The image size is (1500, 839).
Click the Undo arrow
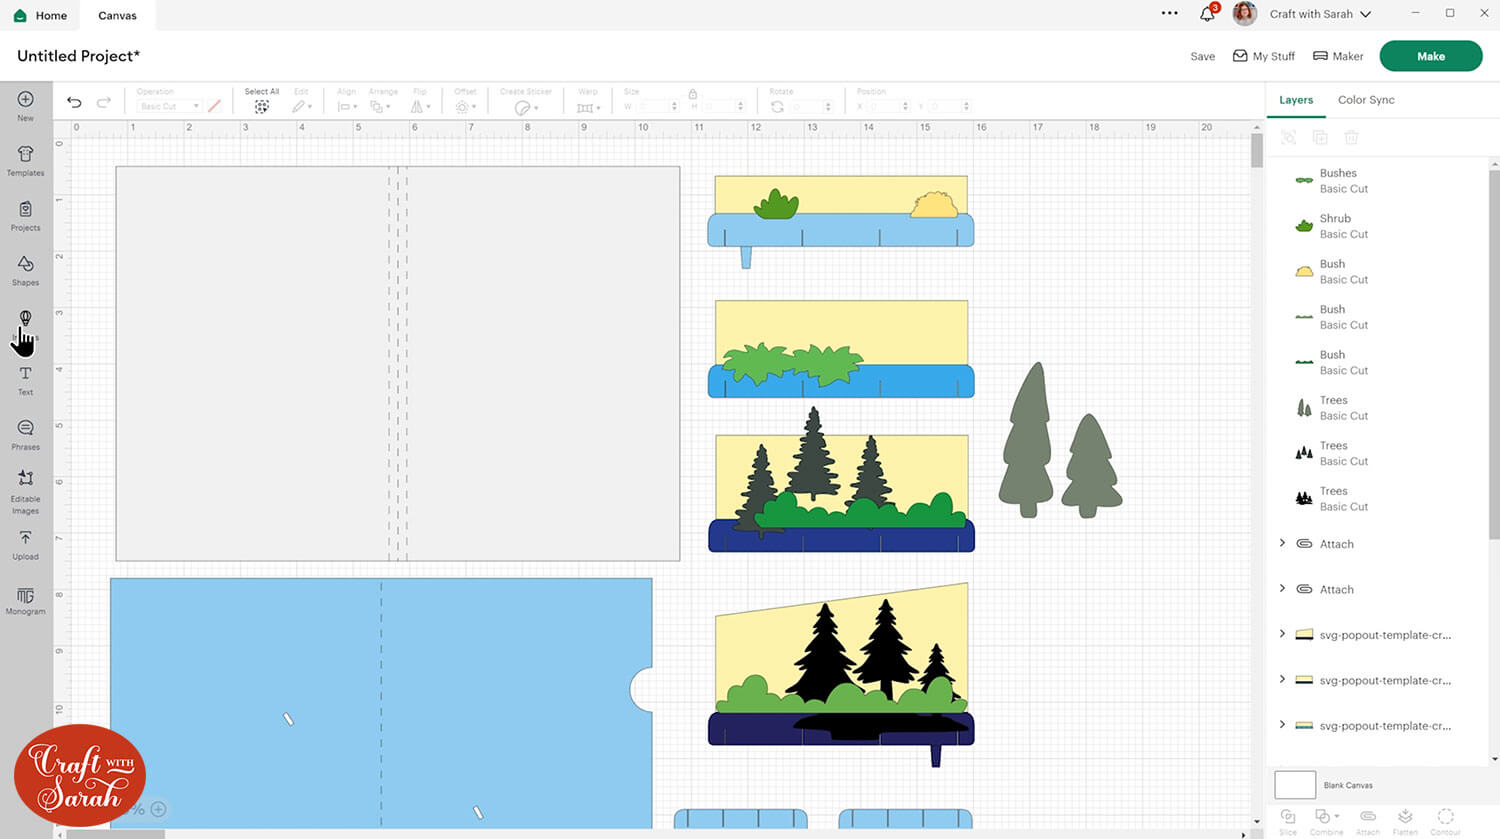74,102
